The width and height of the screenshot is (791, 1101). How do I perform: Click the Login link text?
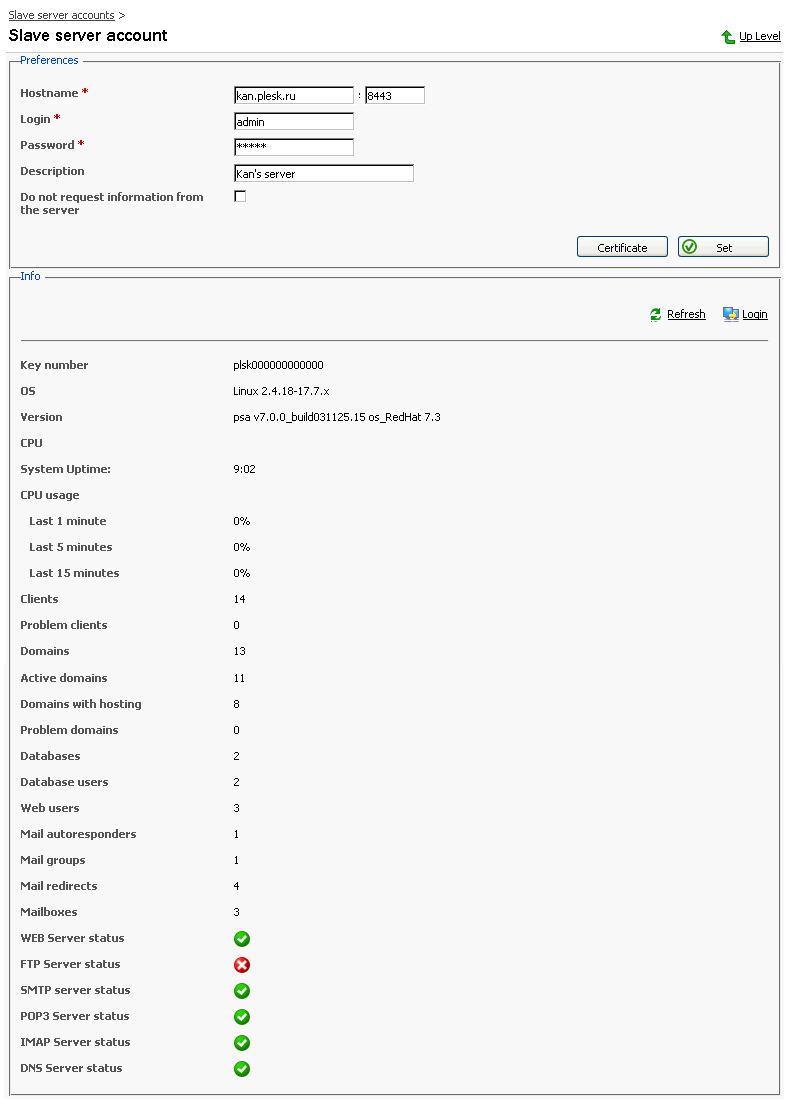click(755, 314)
